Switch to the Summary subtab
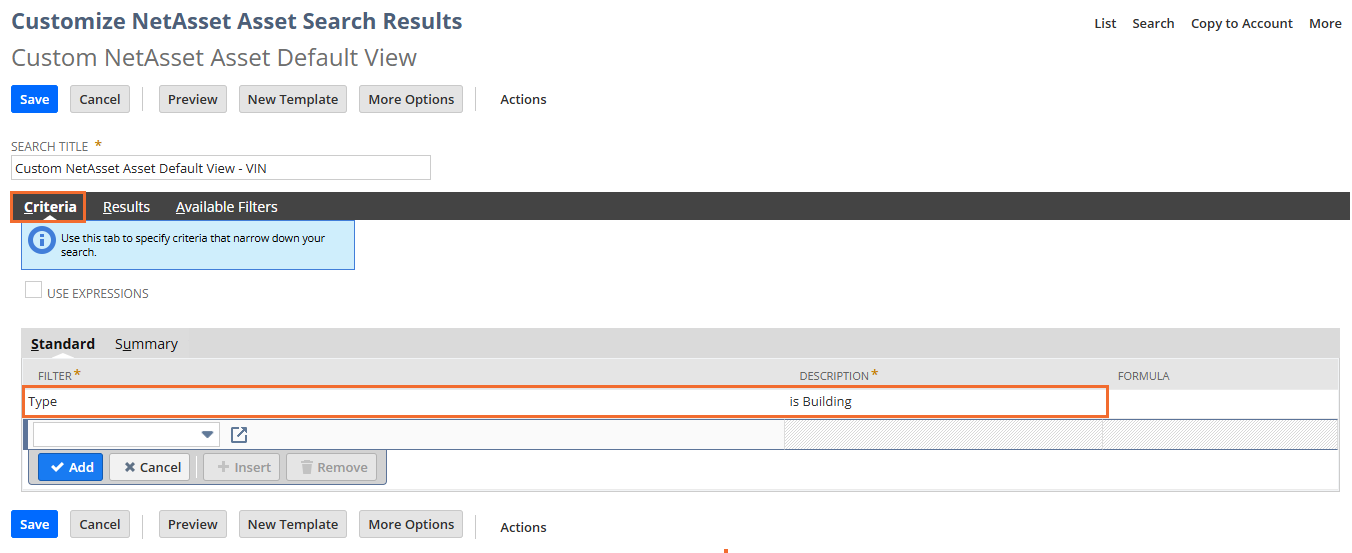This screenshot has height=553, width=1352. point(146,344)
